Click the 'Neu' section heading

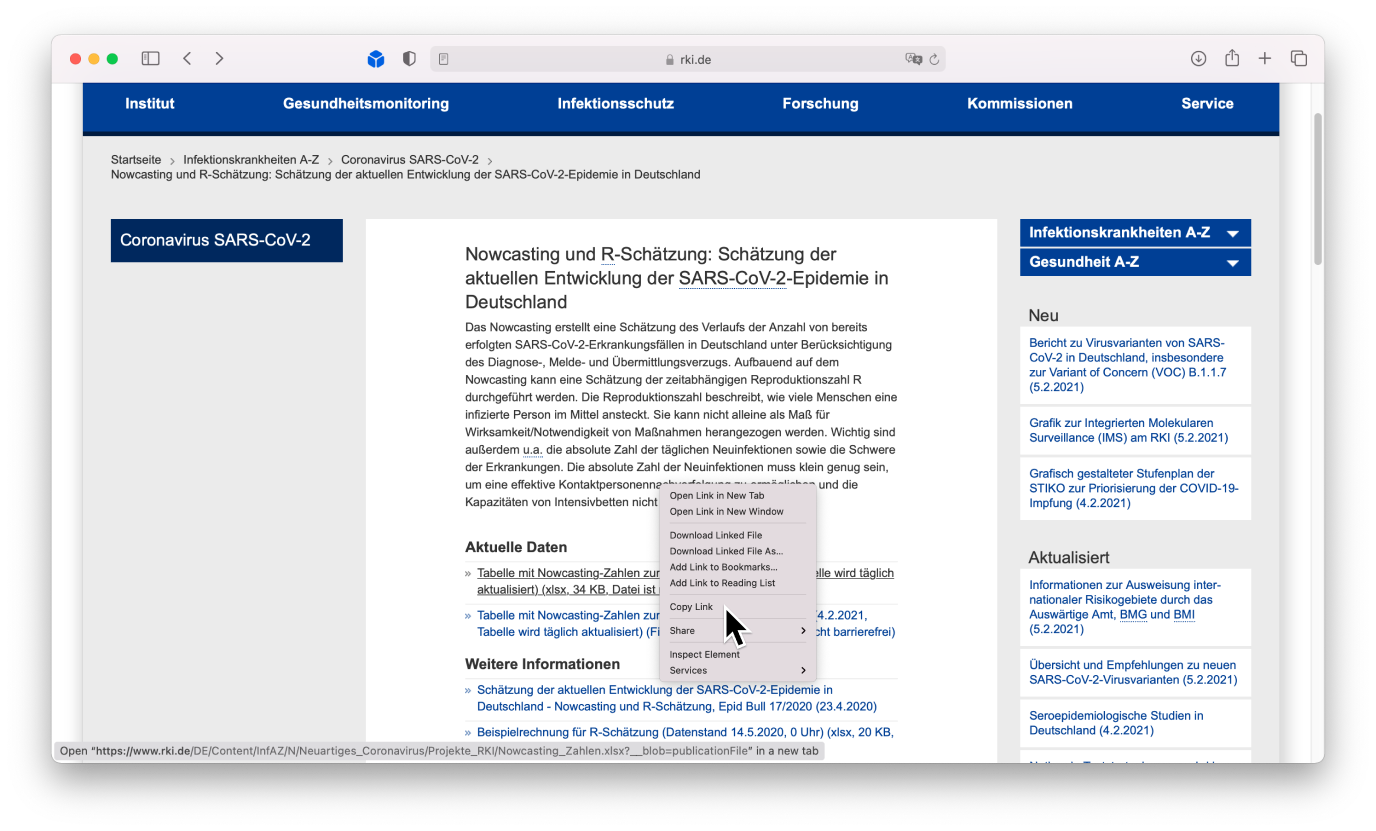[1043, 316]
